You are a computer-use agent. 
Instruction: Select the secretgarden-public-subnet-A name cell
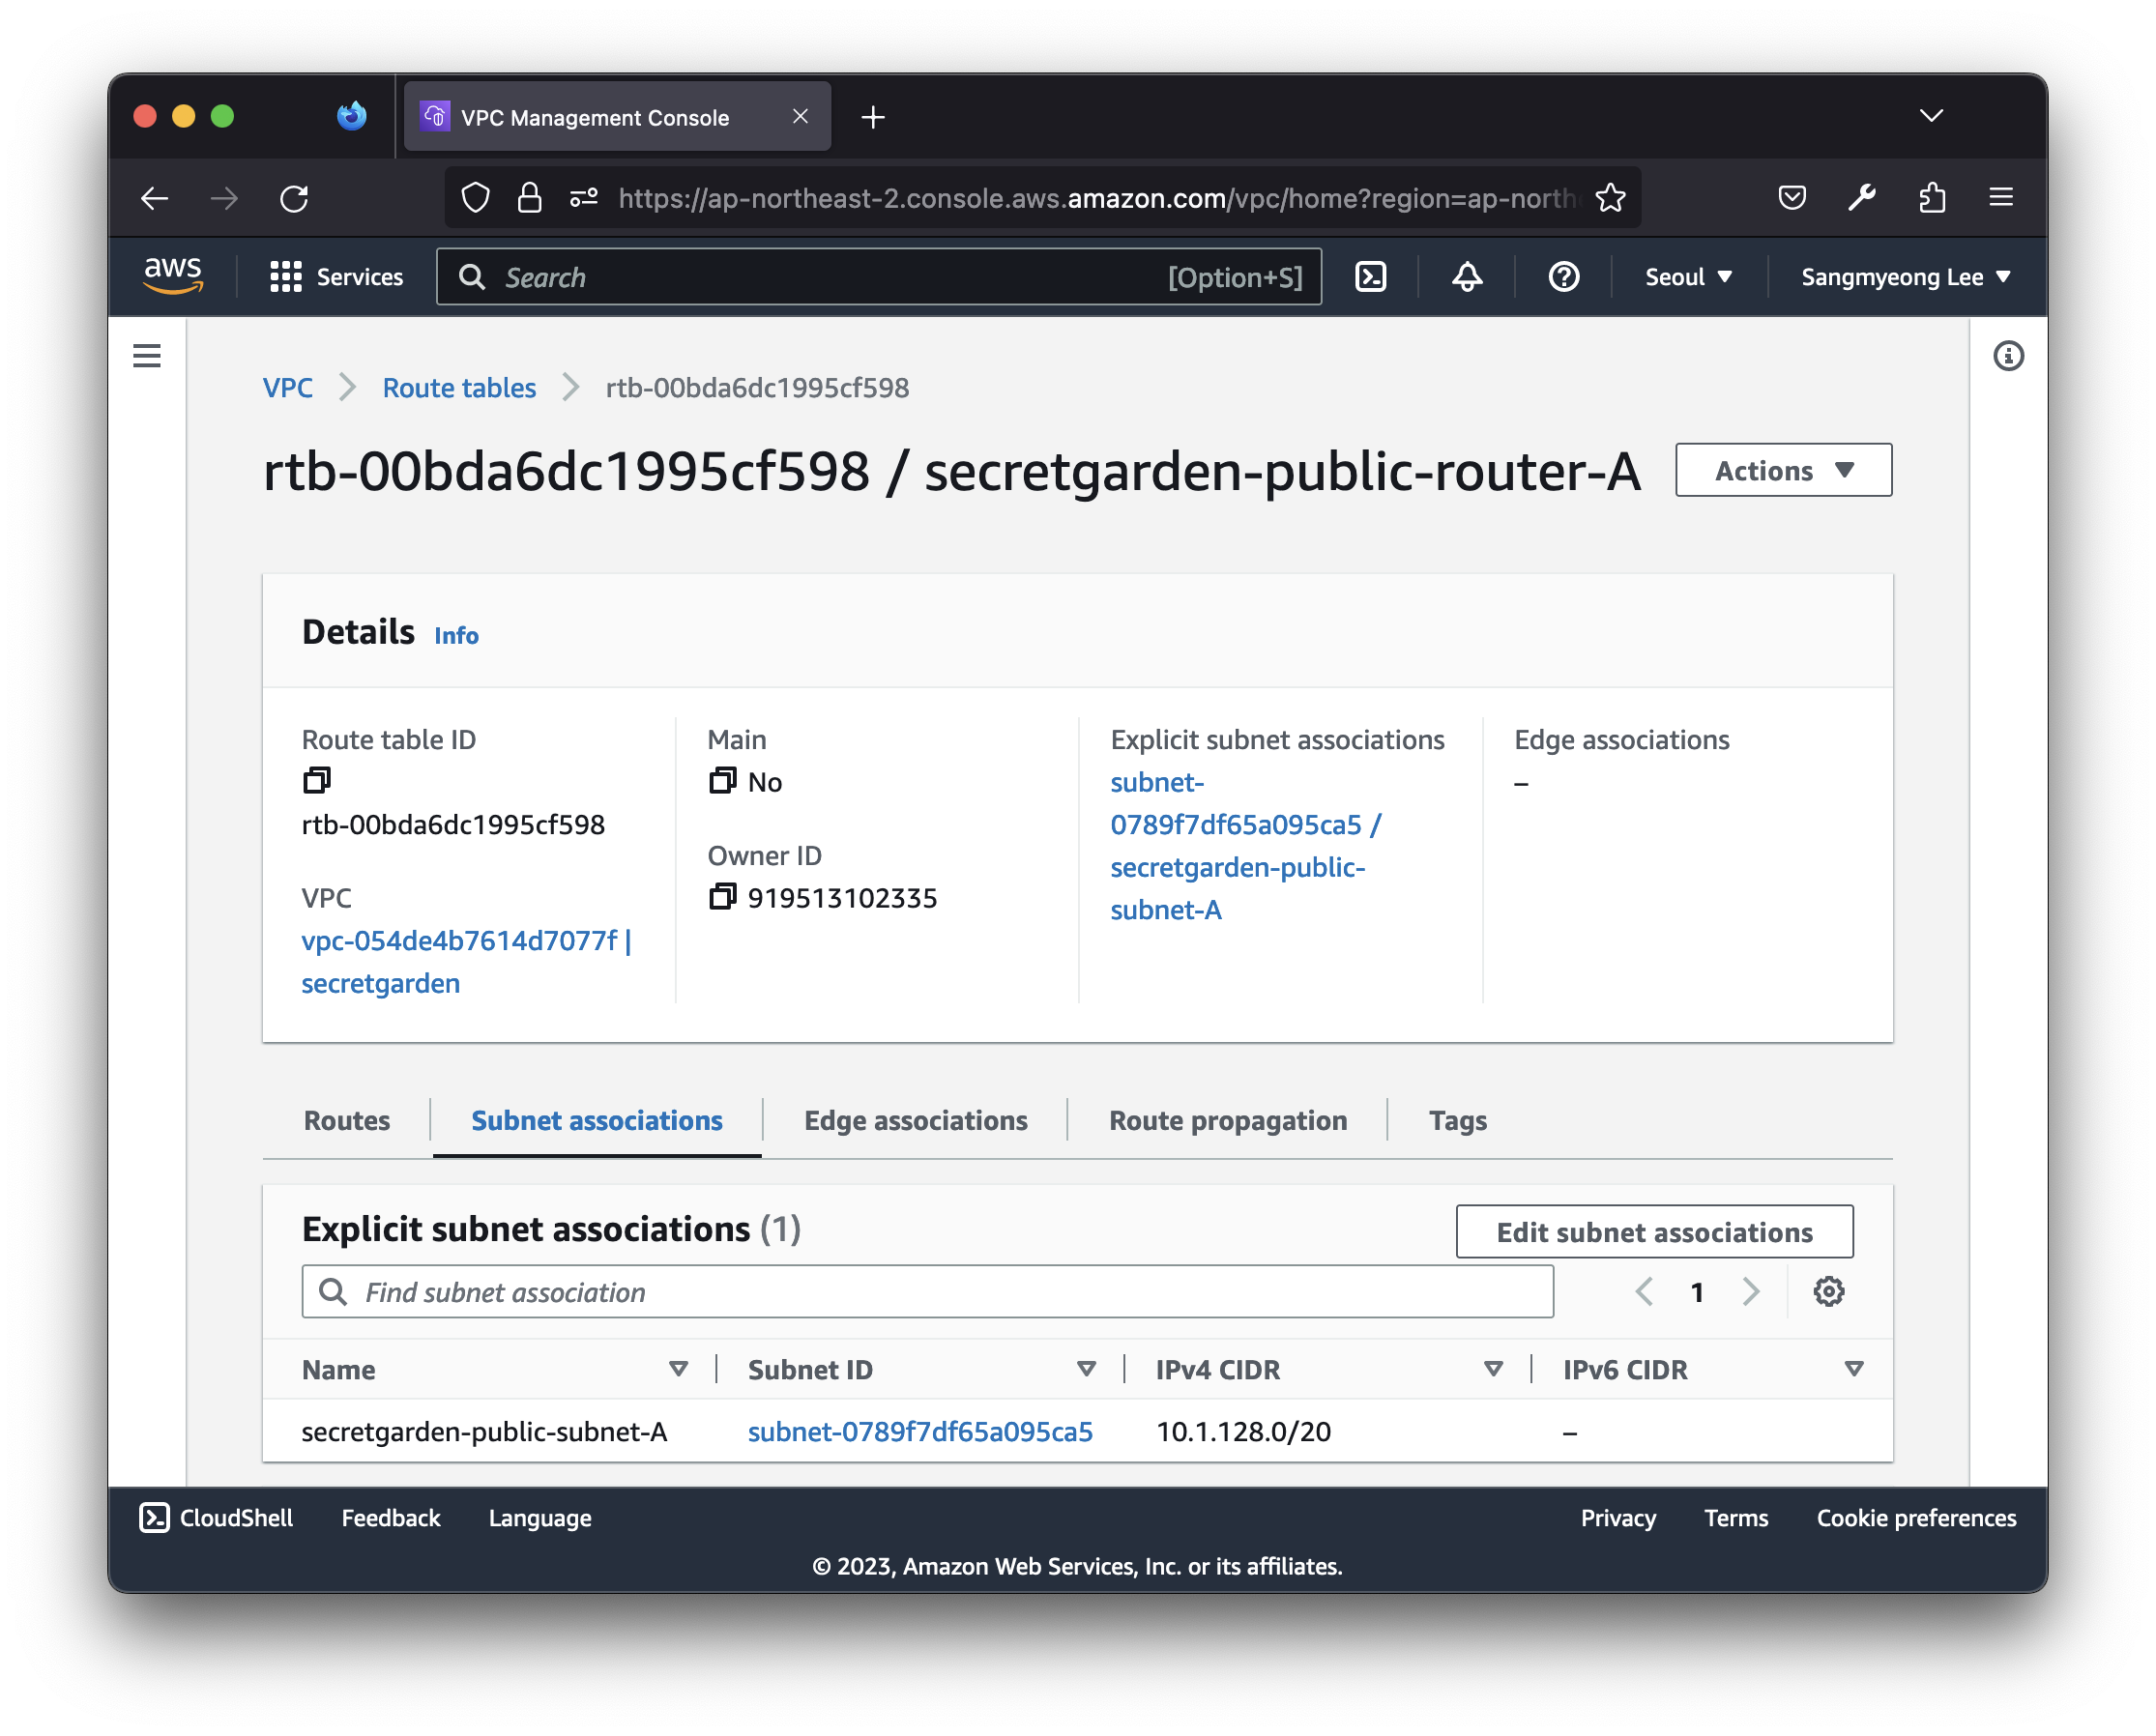click(x=484, y=1431)
